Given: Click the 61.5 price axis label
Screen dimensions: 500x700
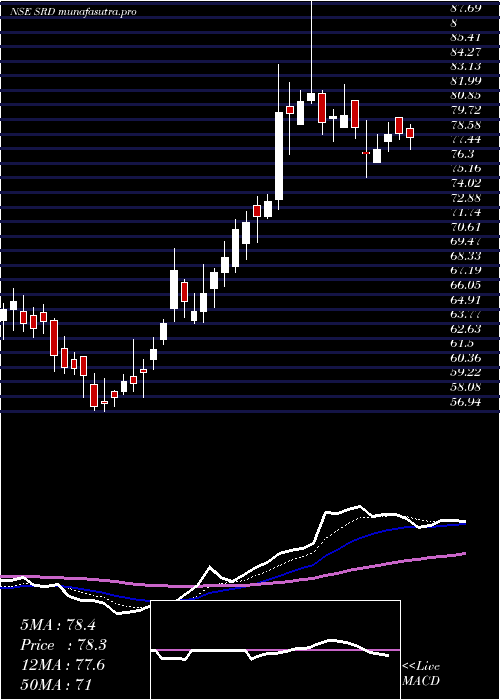Looking at the screenshot, I should pyautogui.click(x=462, y=343).
